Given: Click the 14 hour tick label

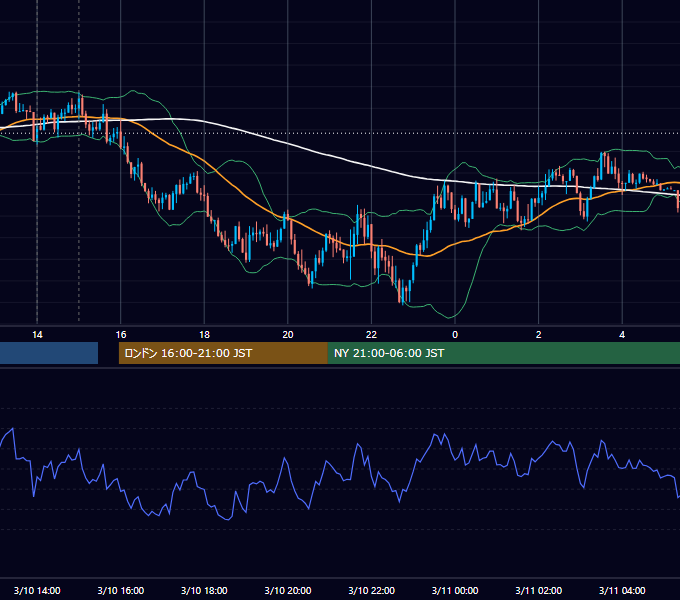Looking at the screenshot, I should point(37,335).
